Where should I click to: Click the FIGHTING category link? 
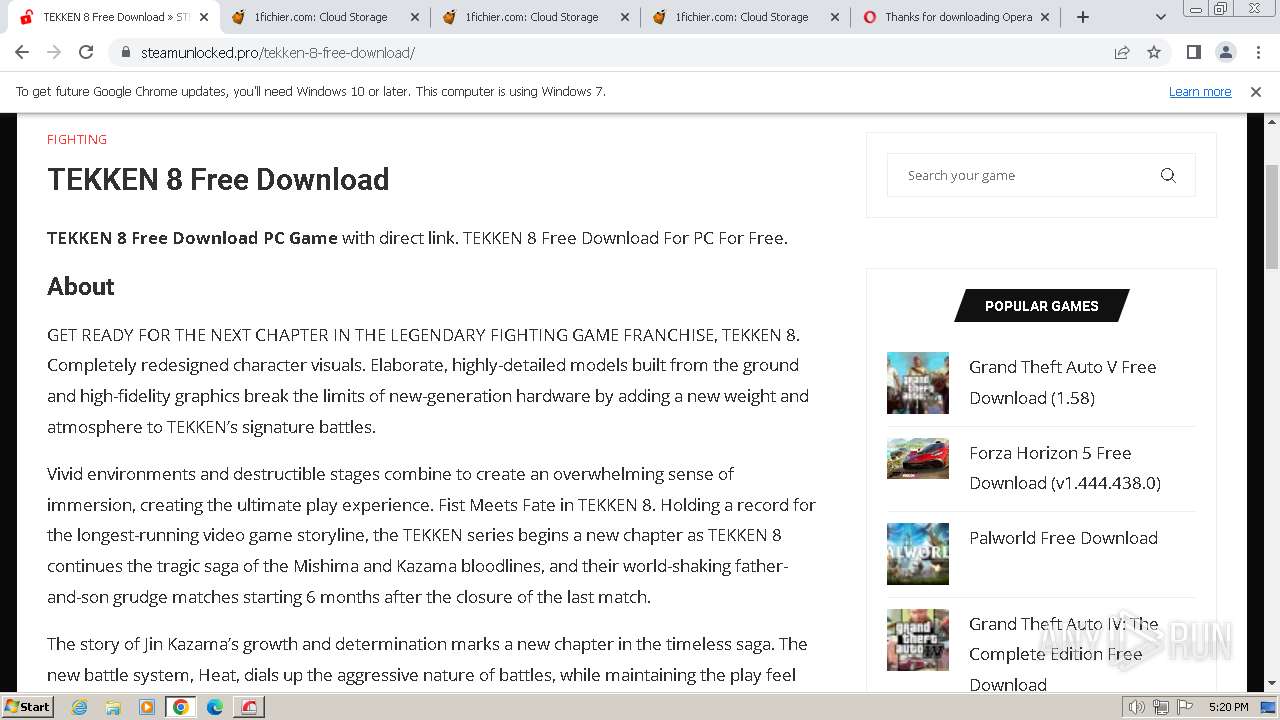[77, 139]
